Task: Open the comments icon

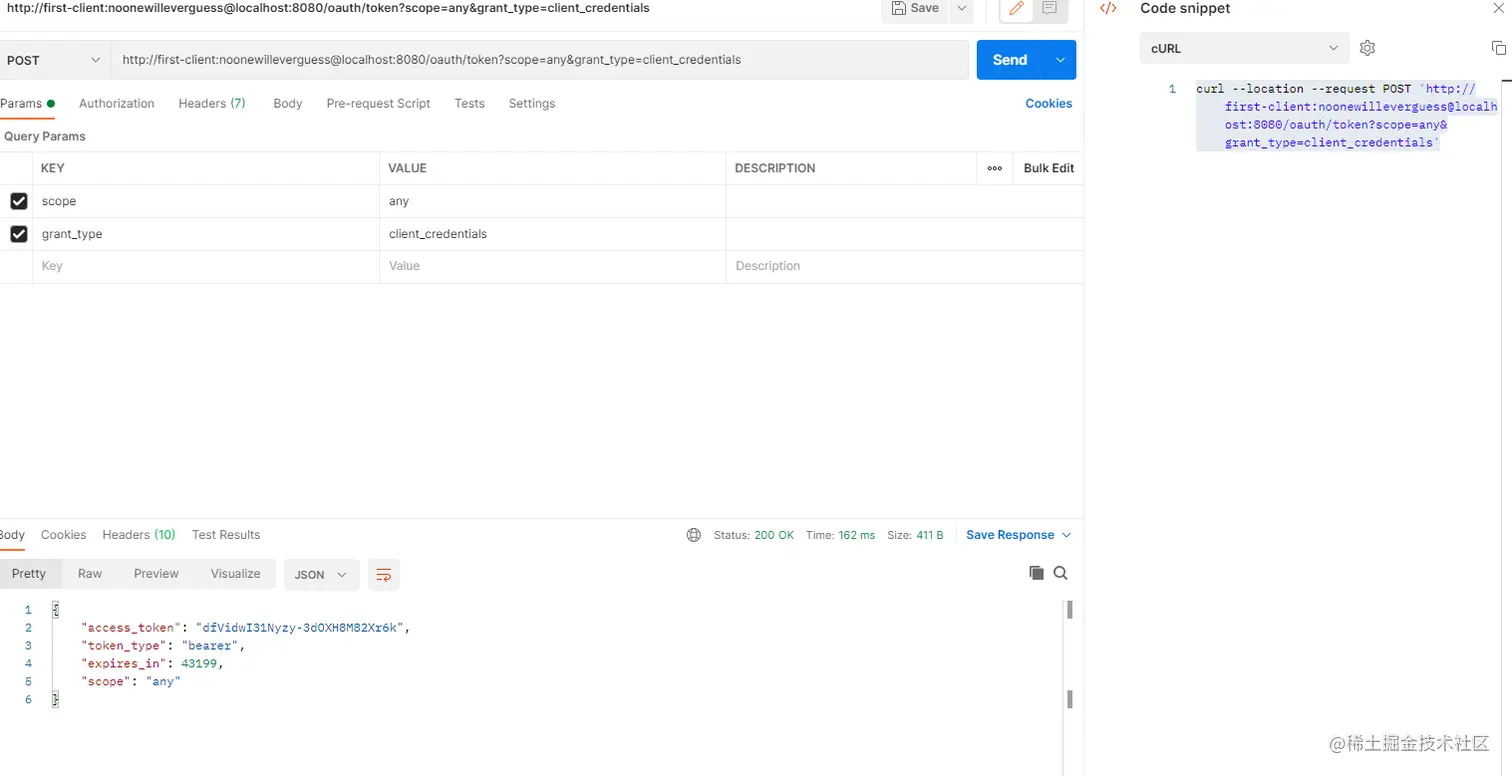Action: point(1049,8)
